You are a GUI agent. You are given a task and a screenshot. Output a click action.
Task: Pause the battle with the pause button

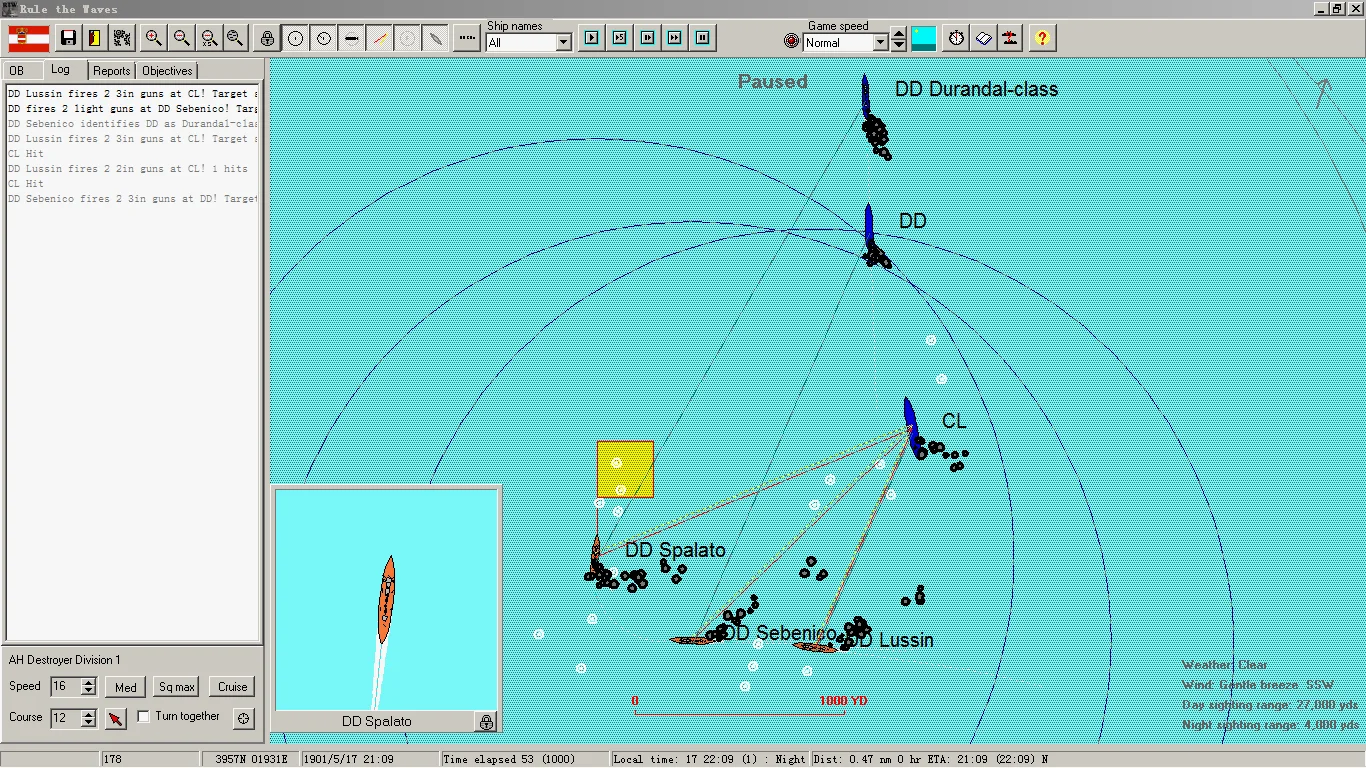click(703, 38)
